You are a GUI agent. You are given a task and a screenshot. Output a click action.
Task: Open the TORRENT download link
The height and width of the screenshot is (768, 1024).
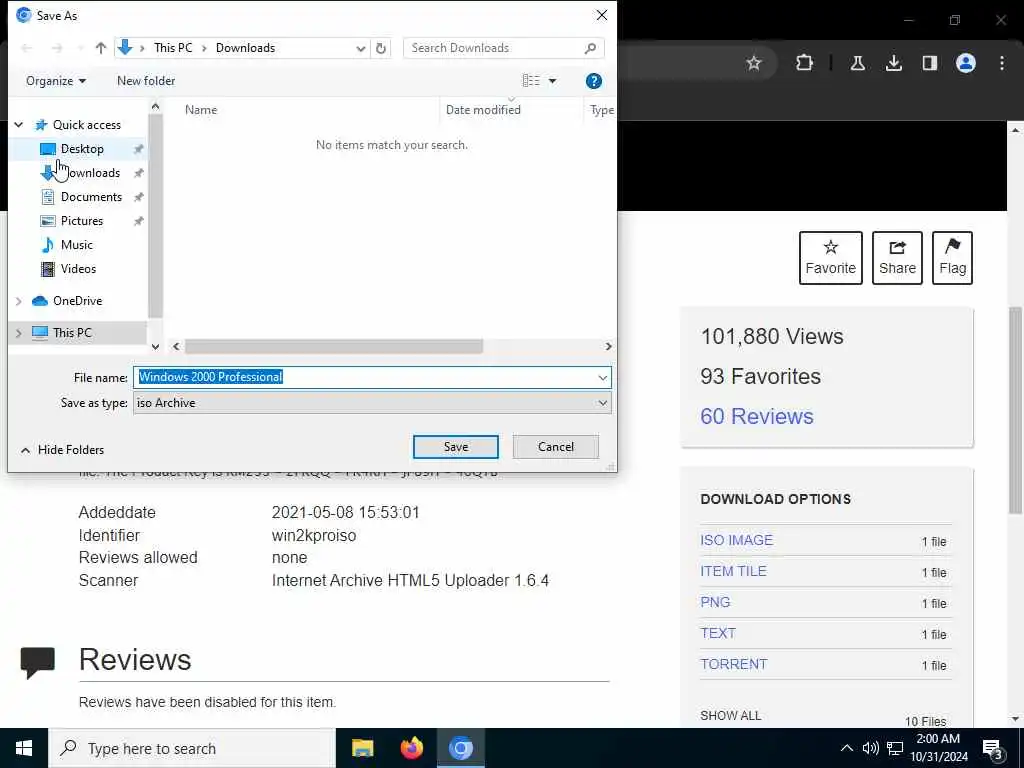733,664
